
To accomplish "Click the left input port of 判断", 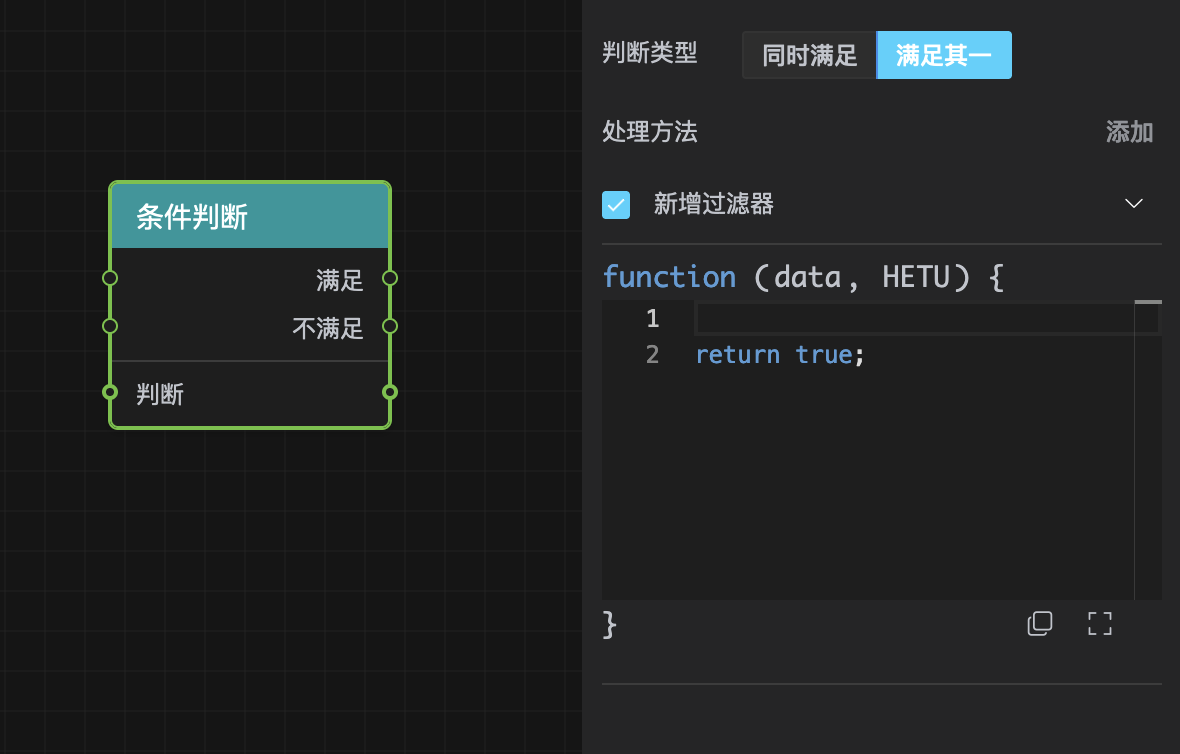I will [110, 392].
